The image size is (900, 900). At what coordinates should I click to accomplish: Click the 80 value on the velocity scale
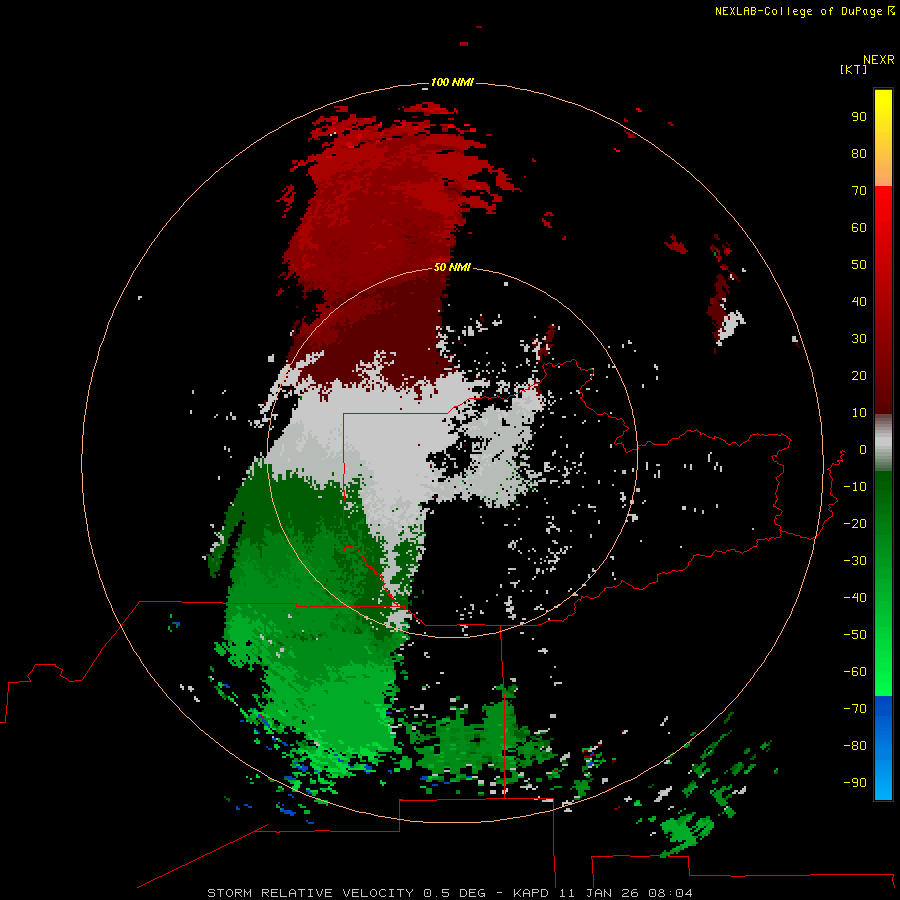coord(859,153)
